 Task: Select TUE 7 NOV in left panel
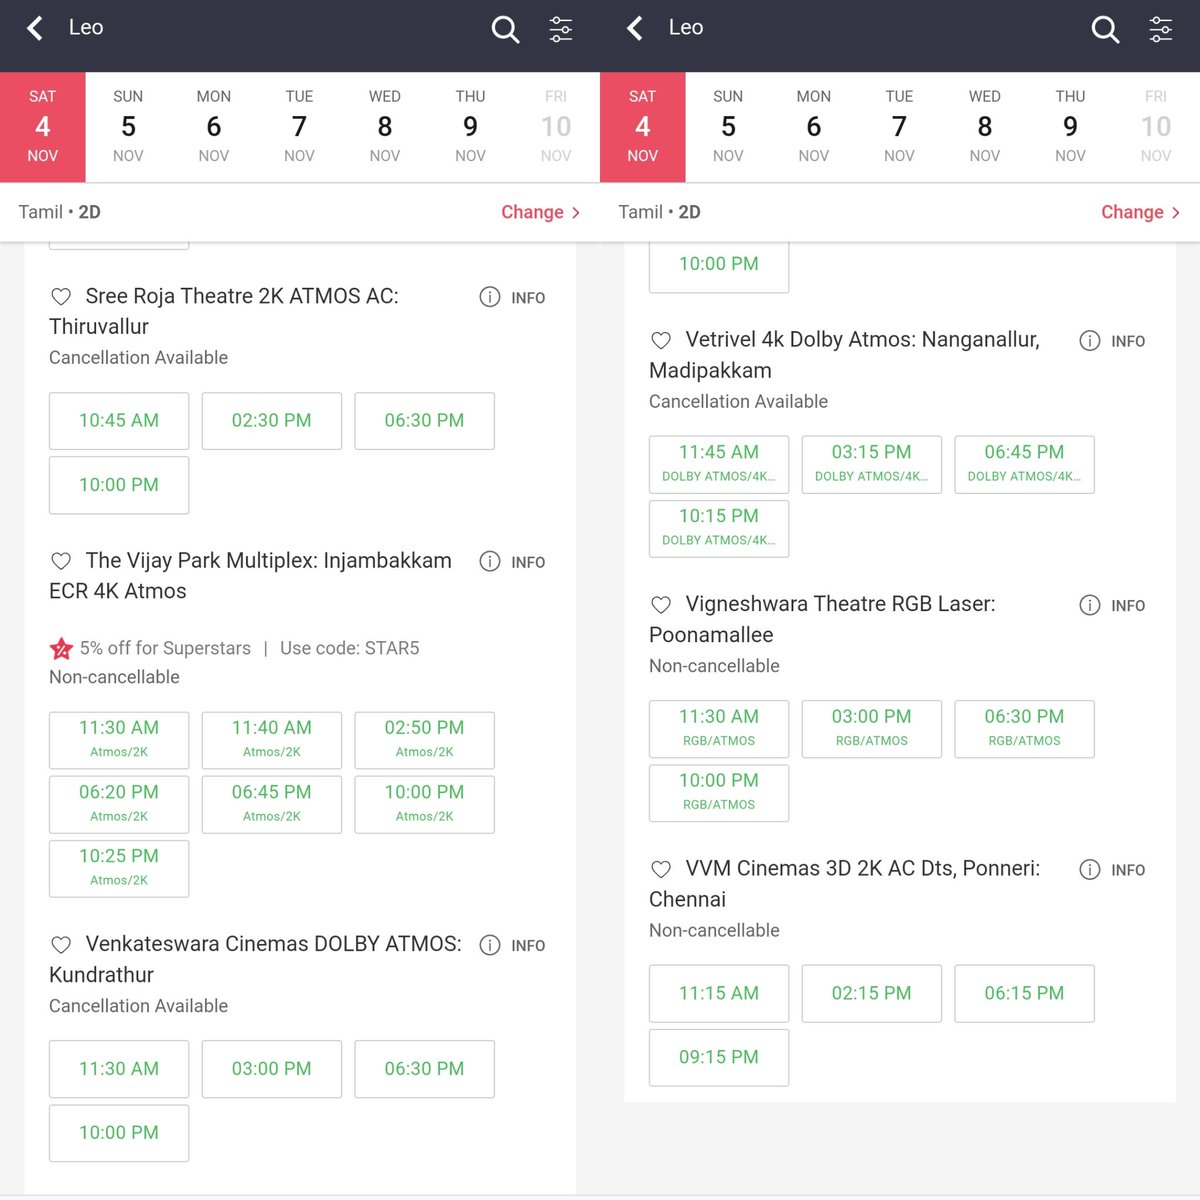pyautogui.click(x=299, y=127)
